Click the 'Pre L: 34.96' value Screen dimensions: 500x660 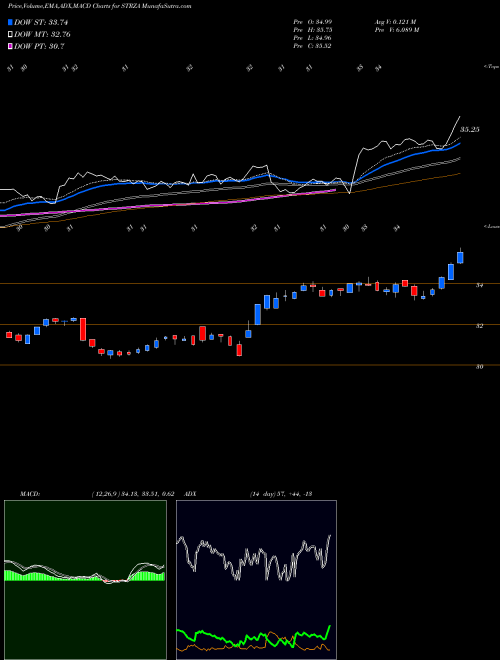click(x=313, y=38)
